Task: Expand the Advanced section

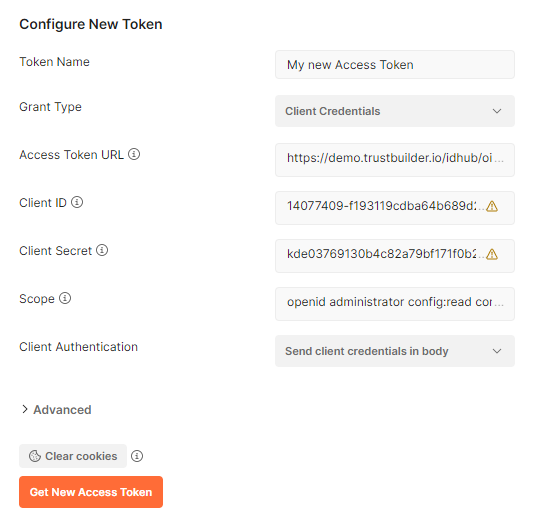Action: point(56,410)
